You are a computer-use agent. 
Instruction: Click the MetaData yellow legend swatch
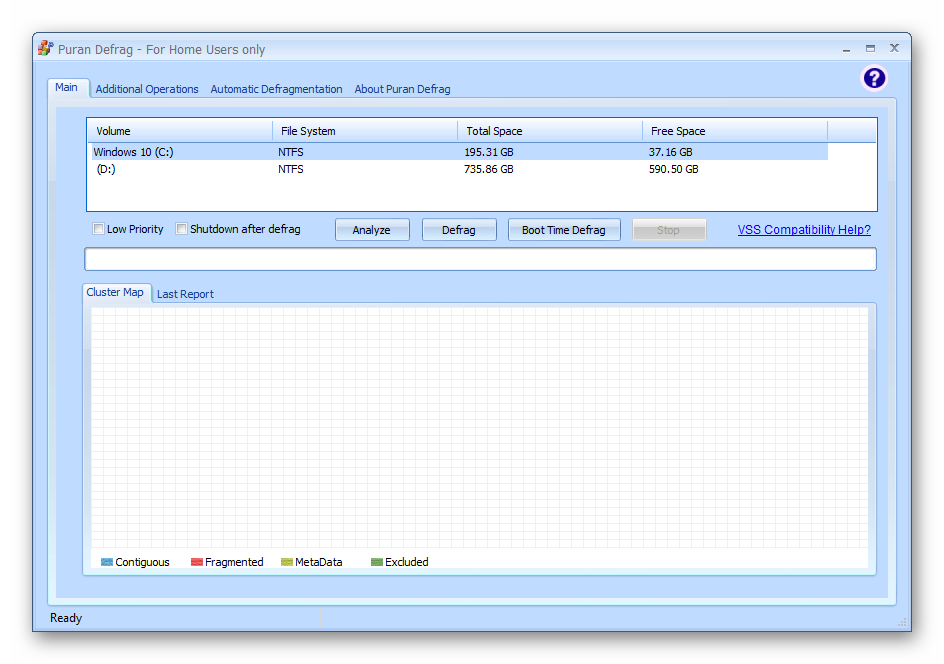tap(287, 562)
